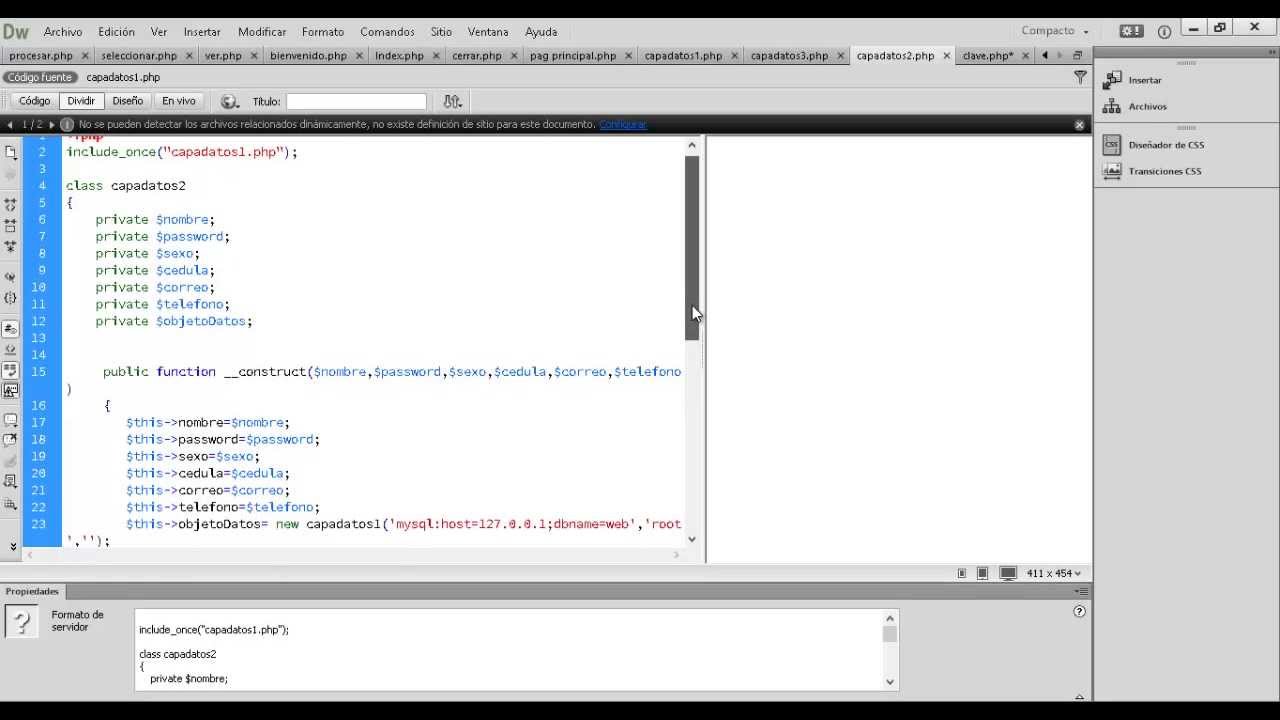This screenshot has height=720, width=1280.
Task: Go to previous info bar message arrow
Action: [10, 125]
